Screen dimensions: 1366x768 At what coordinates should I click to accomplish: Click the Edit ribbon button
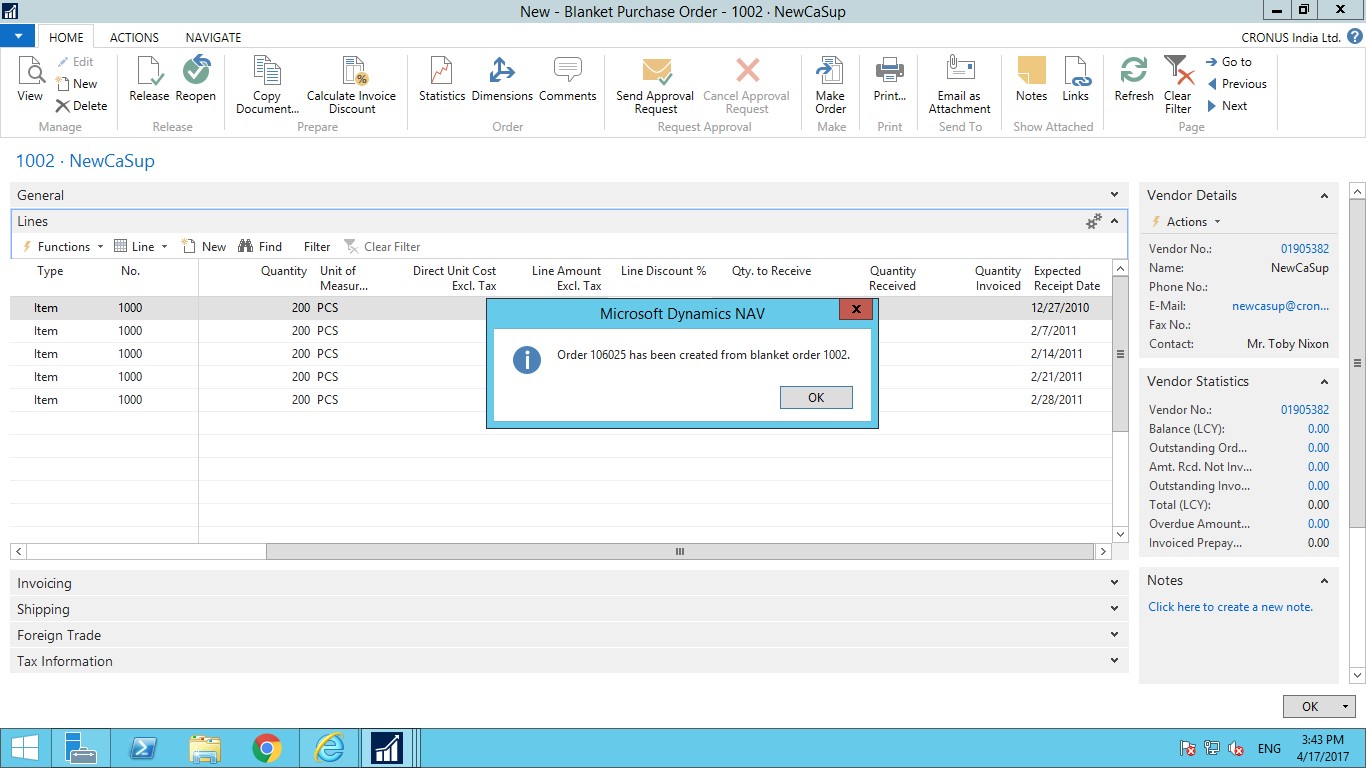coord(75,62)
